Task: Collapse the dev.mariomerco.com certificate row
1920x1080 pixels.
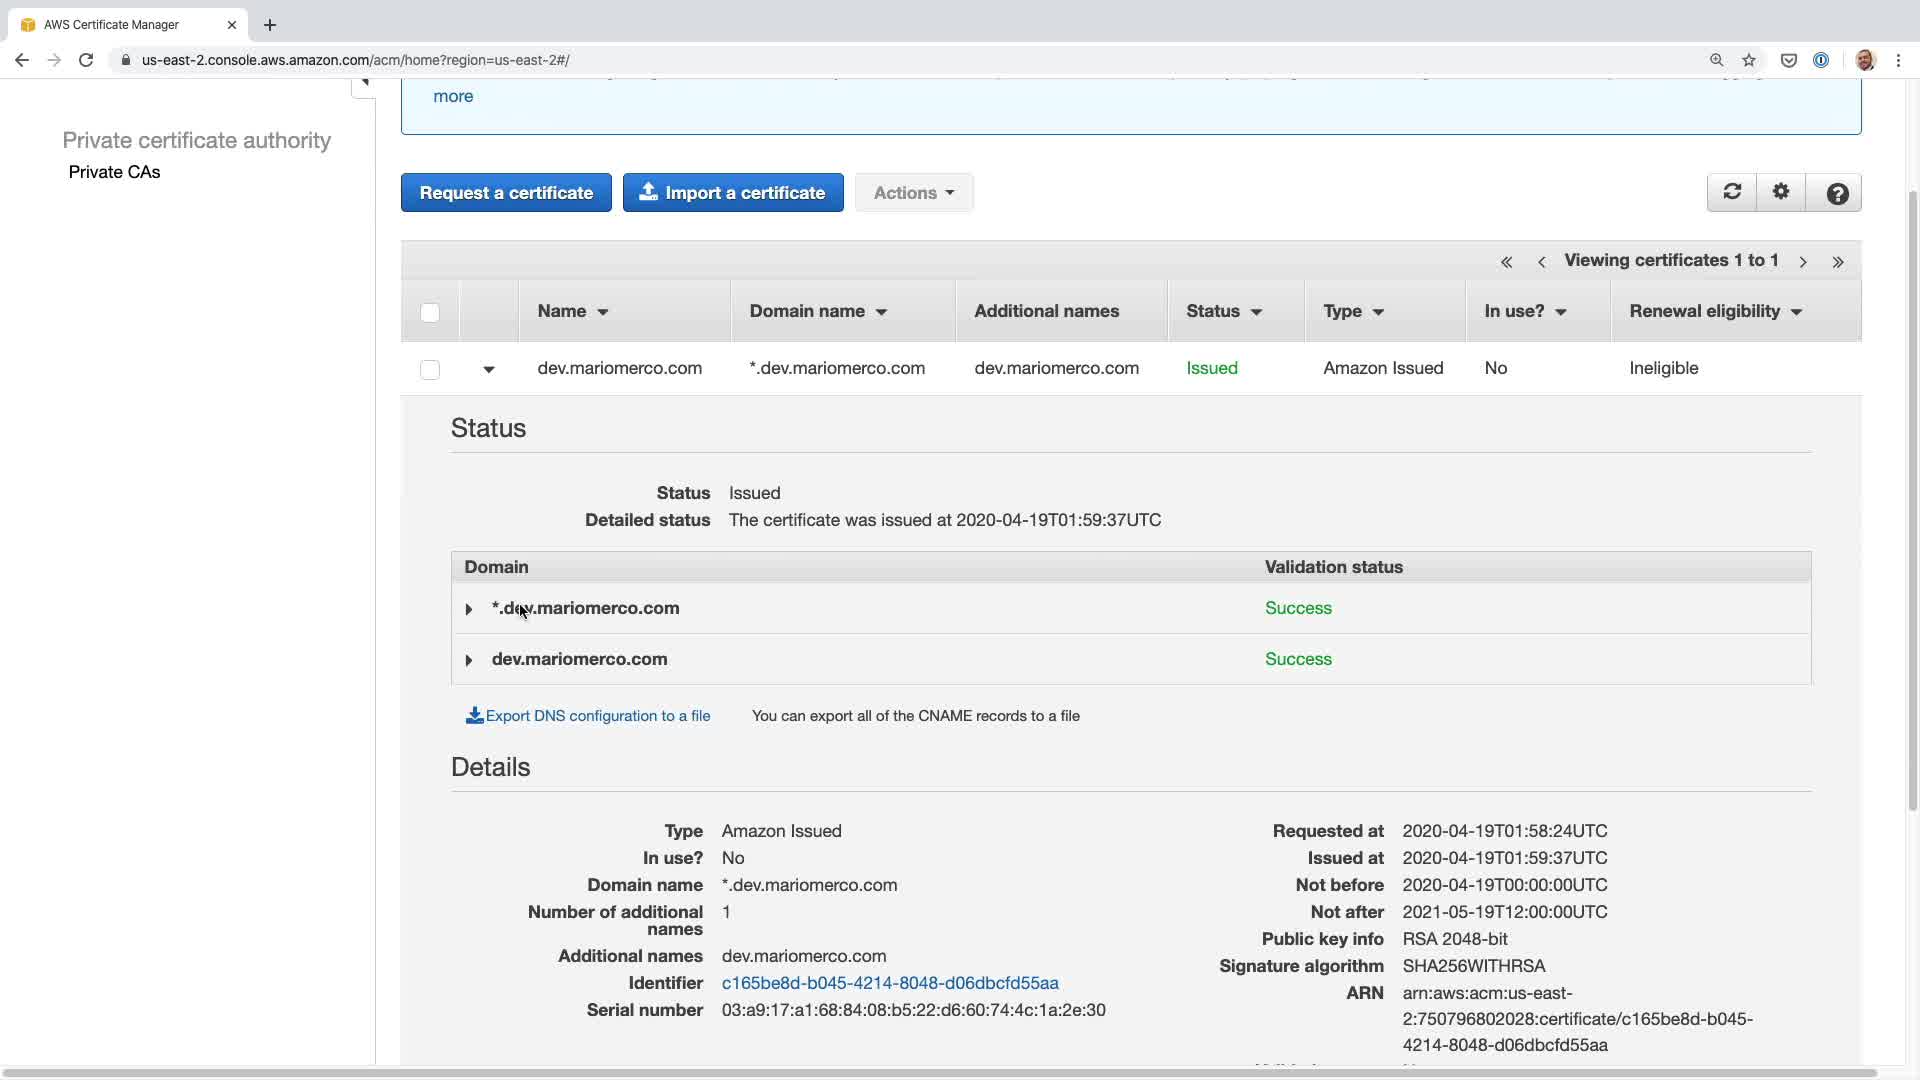Action: (489, 369)
